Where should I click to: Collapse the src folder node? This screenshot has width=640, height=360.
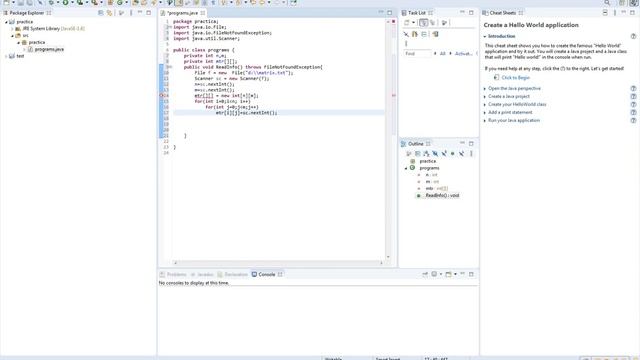pyautogui.click(x=12, y=36)
